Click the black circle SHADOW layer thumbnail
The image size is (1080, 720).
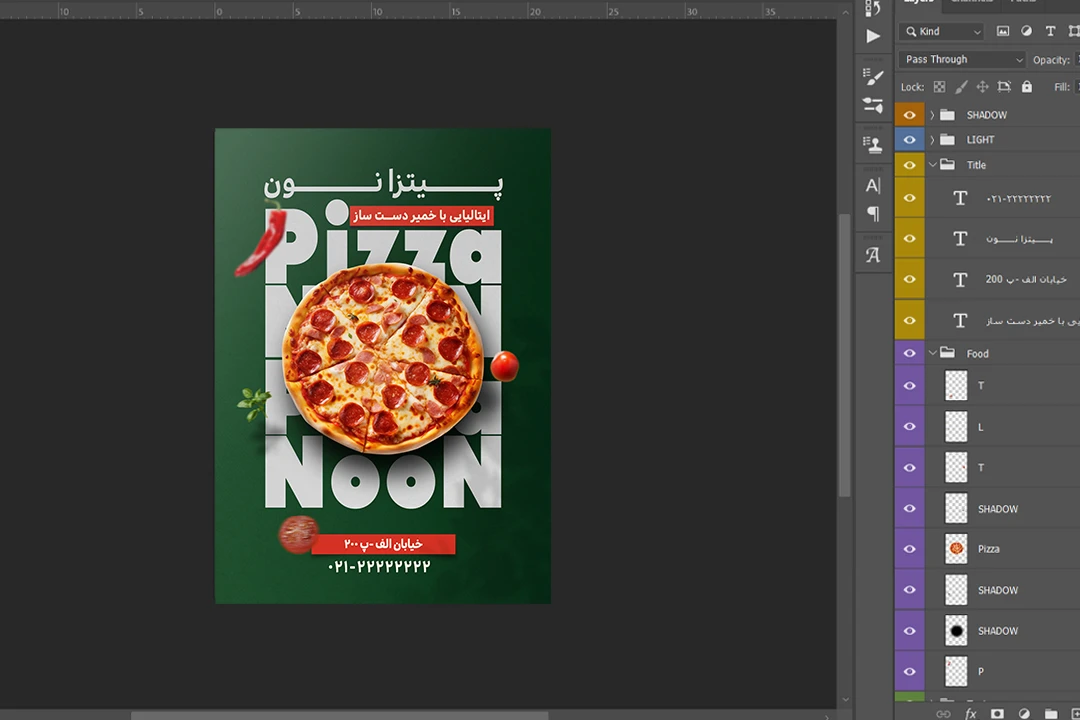[x=956, y=630]
